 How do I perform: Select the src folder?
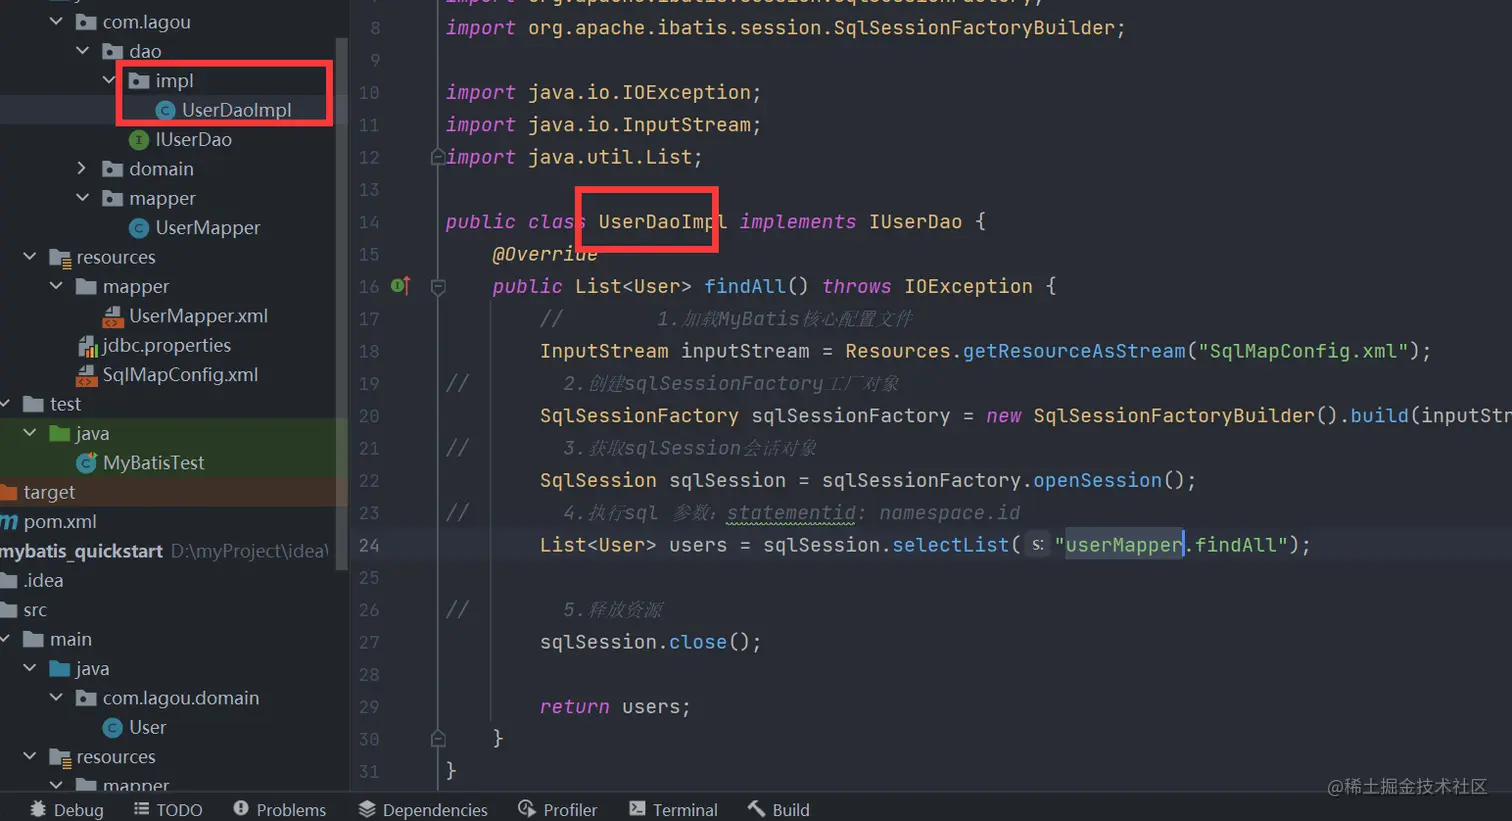point(35,610)
